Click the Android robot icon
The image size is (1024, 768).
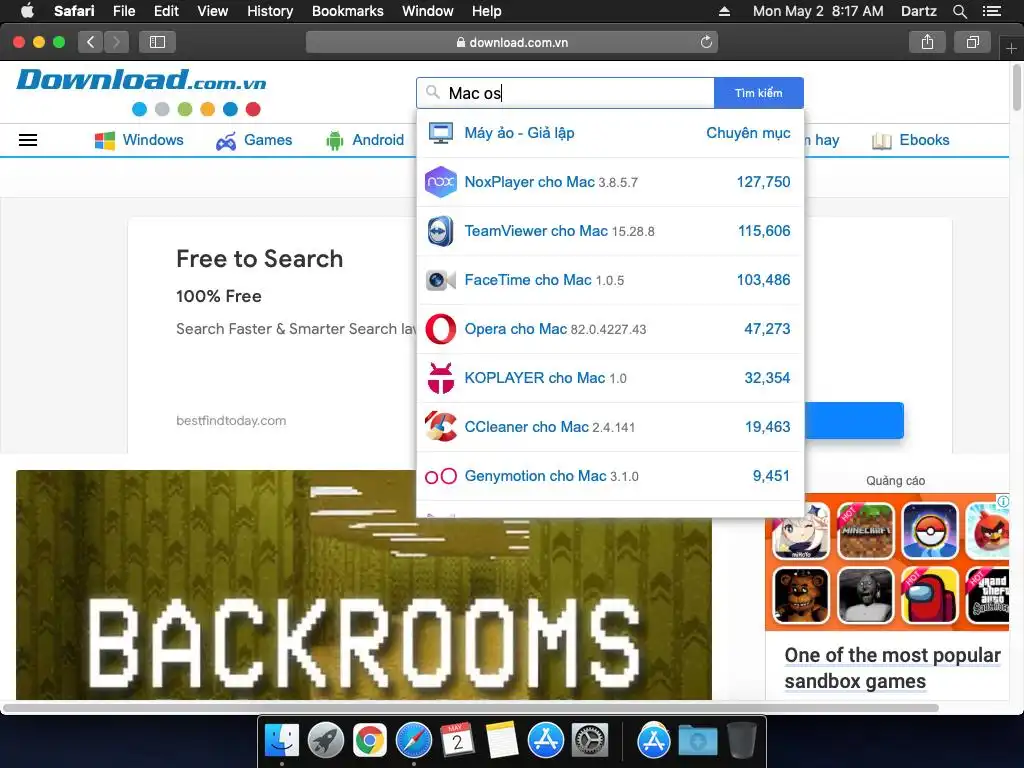pos(334,140)
